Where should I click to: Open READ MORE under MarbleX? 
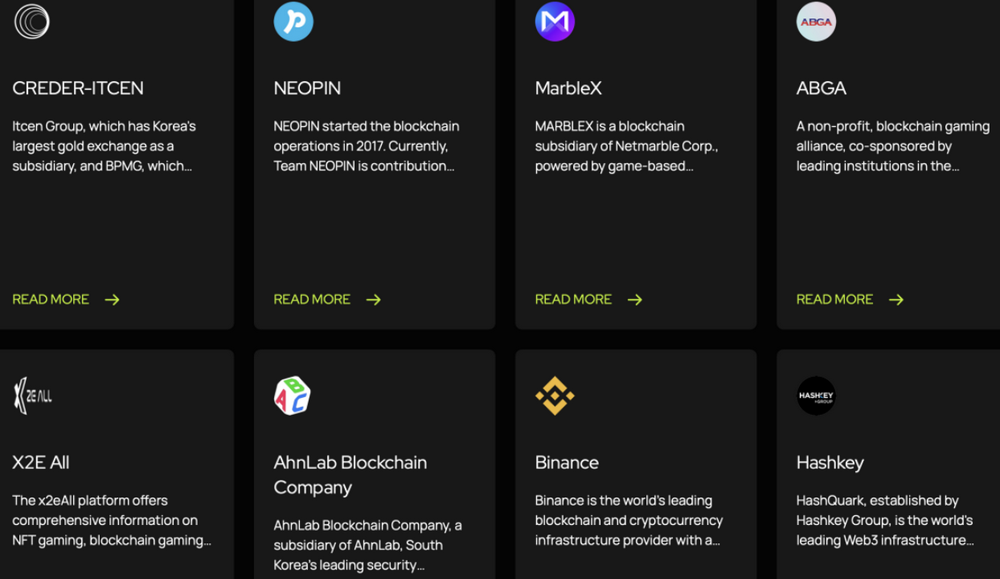click(573, 299)
